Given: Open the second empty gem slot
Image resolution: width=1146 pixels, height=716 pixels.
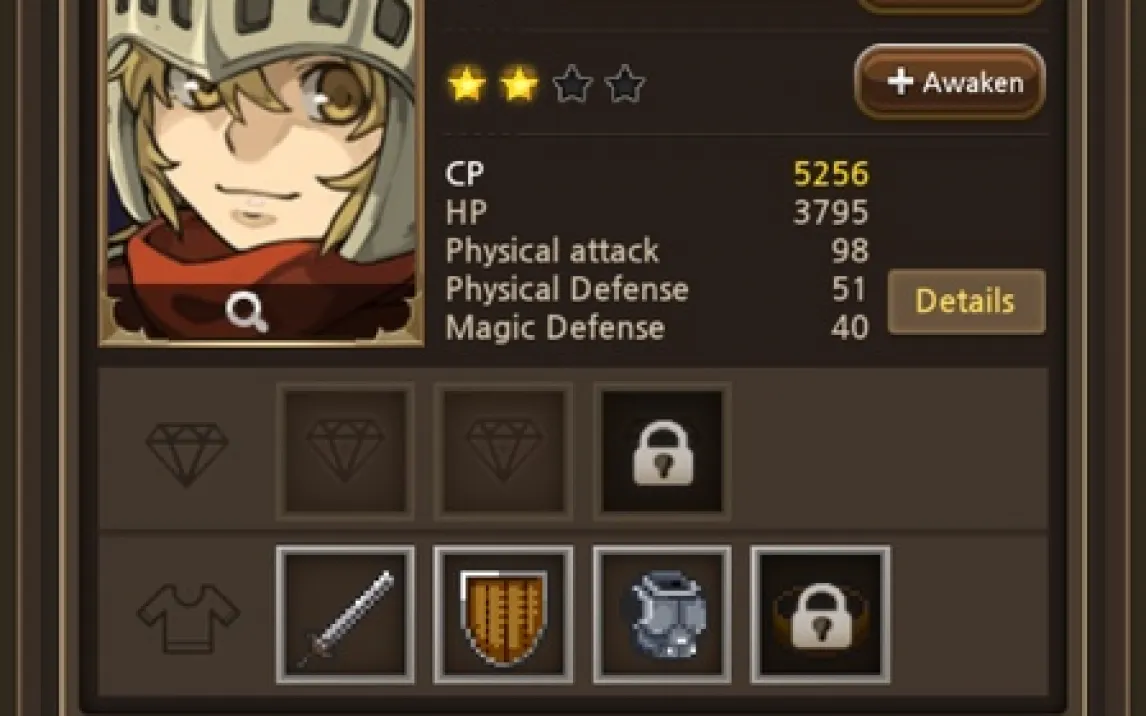Looking at the screenshot, I should pos(504,452).
